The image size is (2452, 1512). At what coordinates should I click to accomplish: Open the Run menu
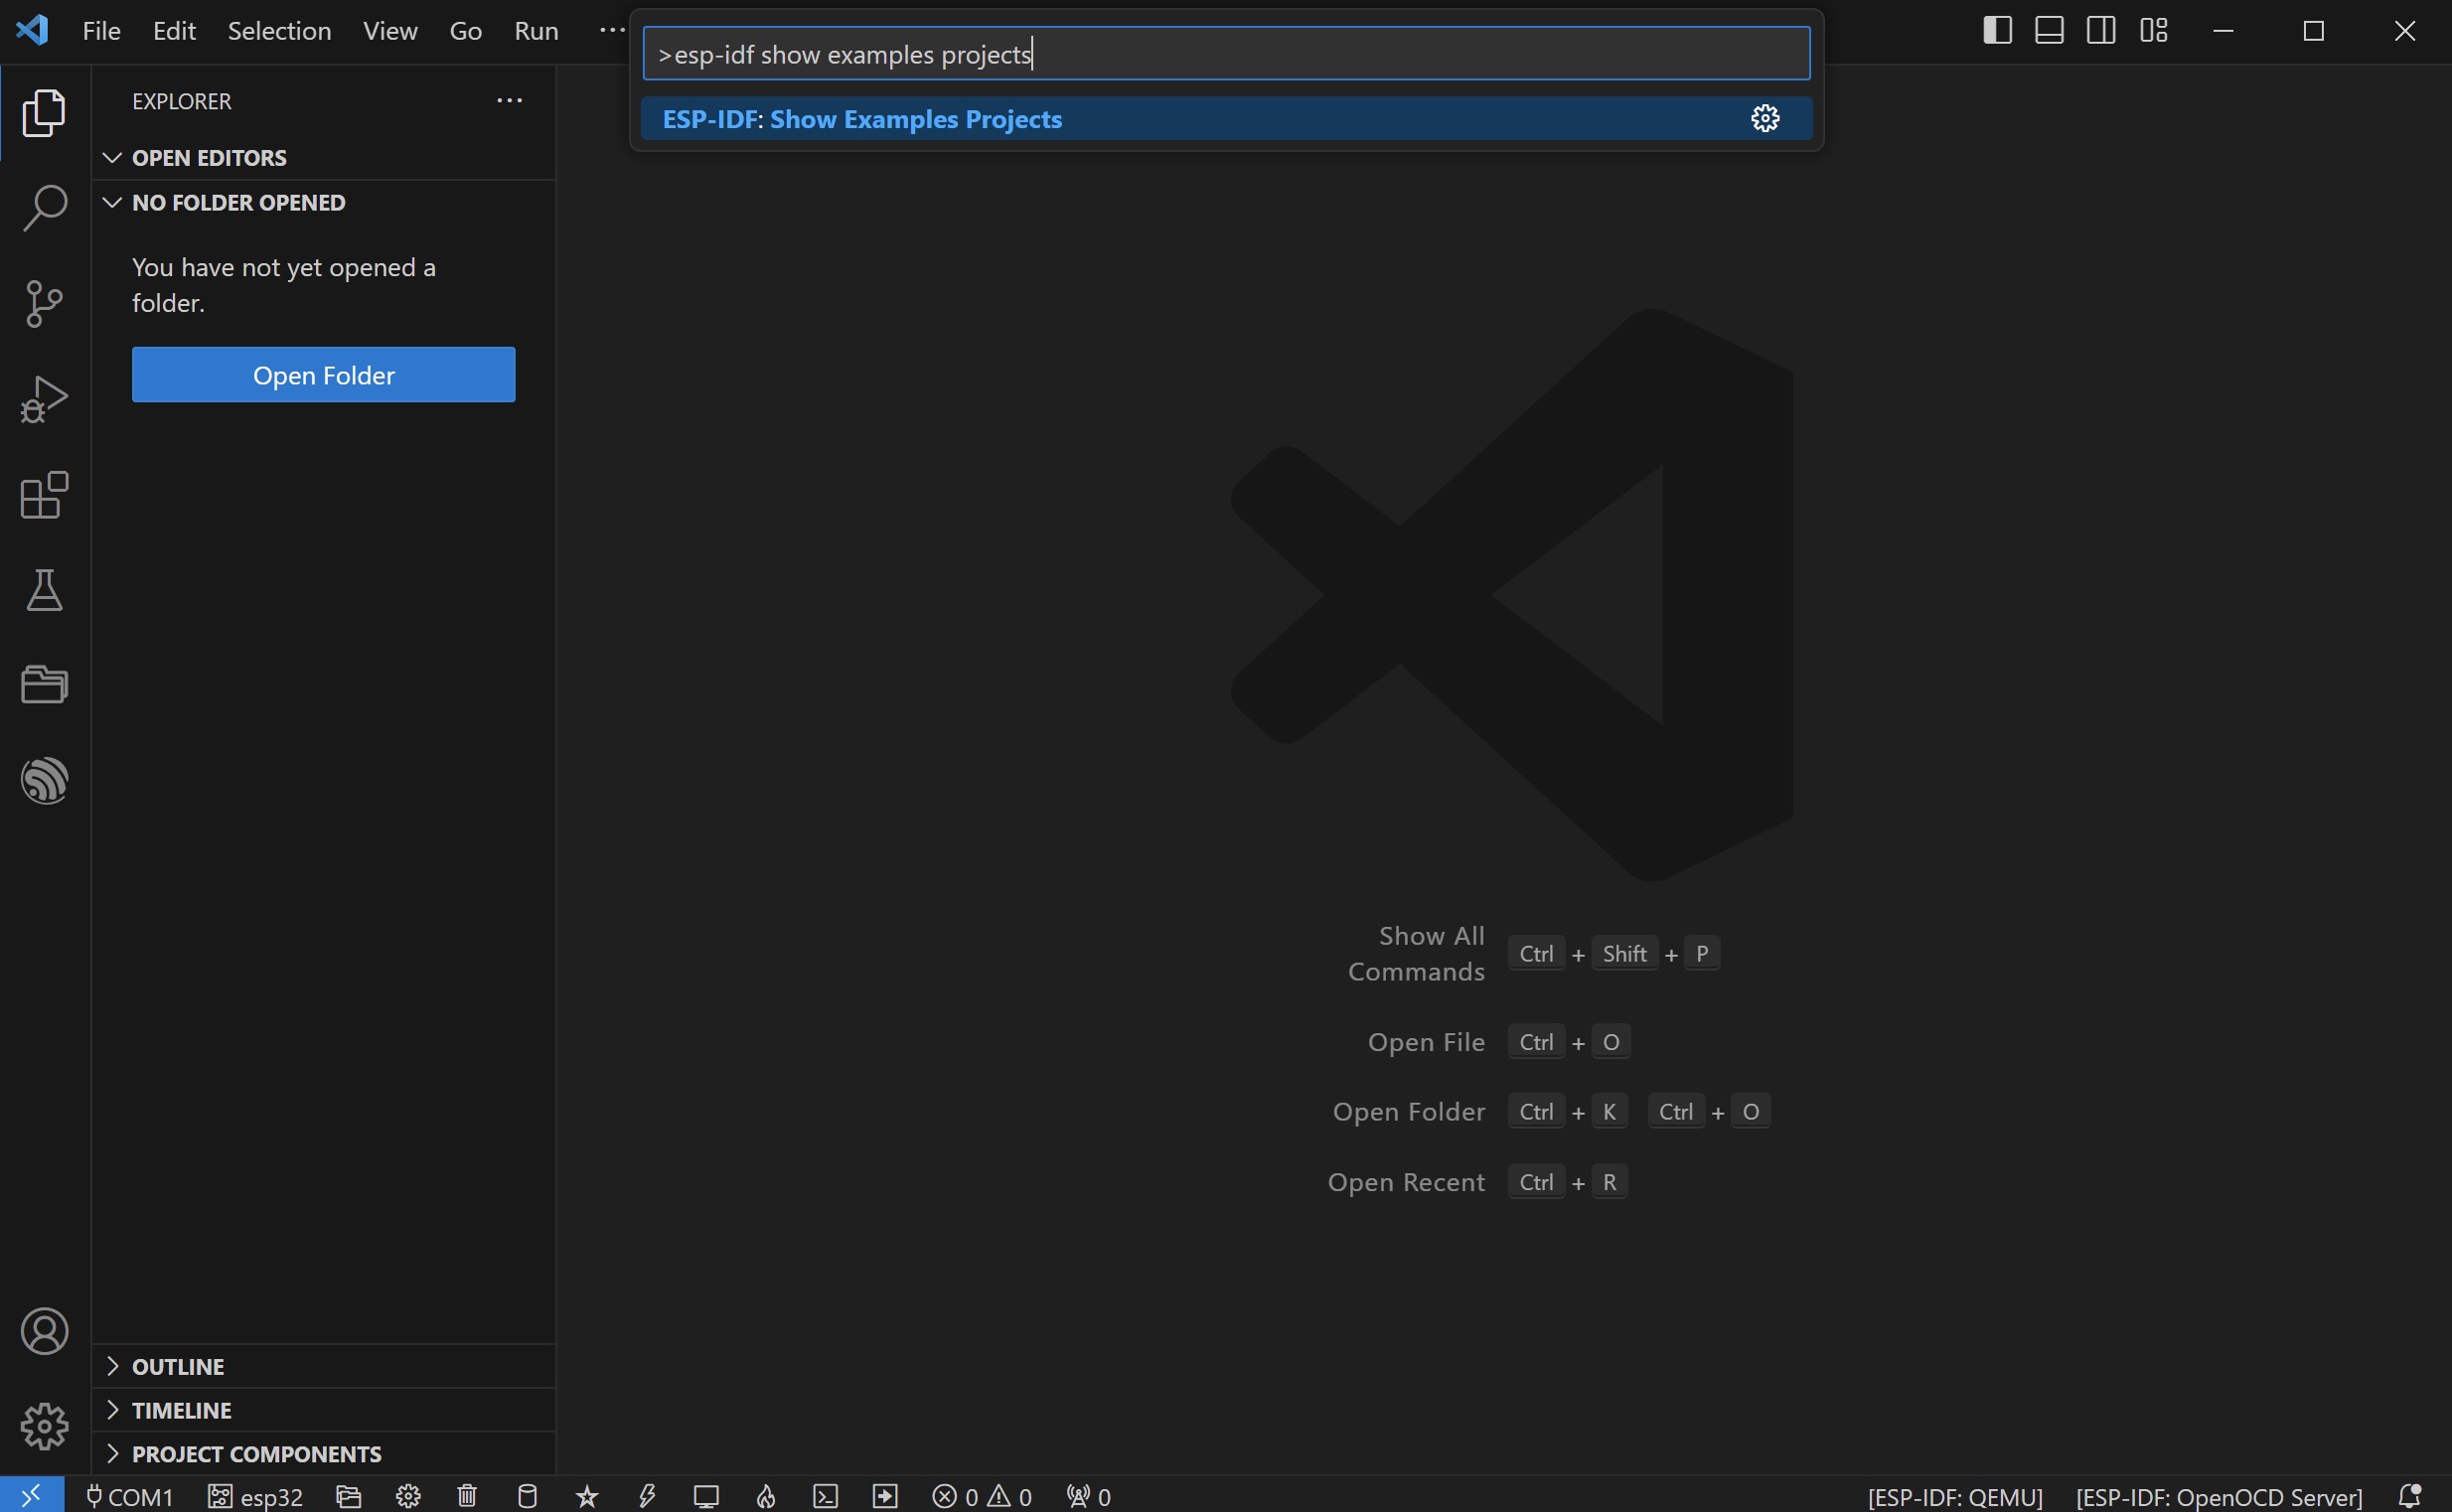coord(536,31)
